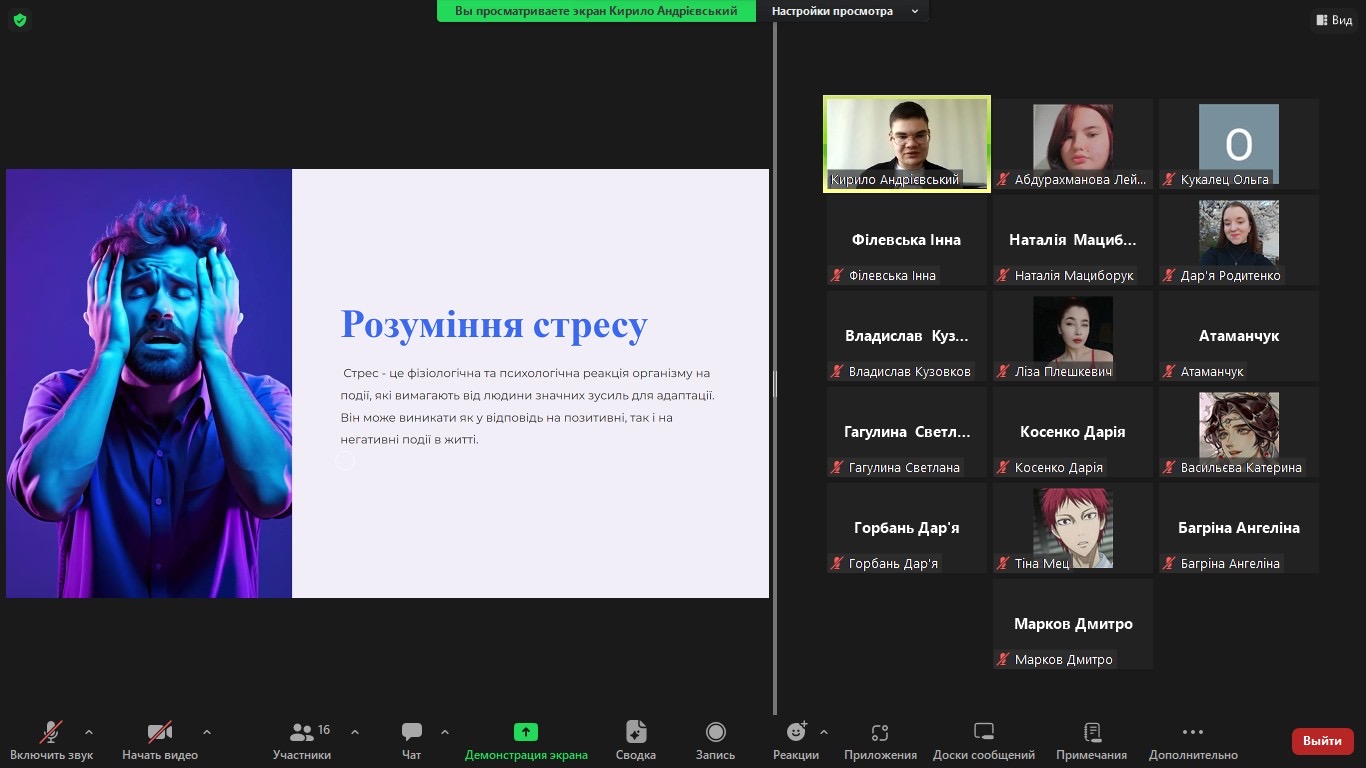Viewport: 1366px width, 768px height.
Task: Click the Демонстрация экрана label
Action: point(526,755)
